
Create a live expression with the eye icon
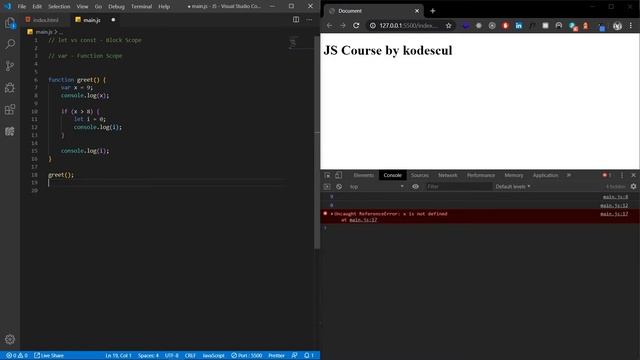point(415,187)
